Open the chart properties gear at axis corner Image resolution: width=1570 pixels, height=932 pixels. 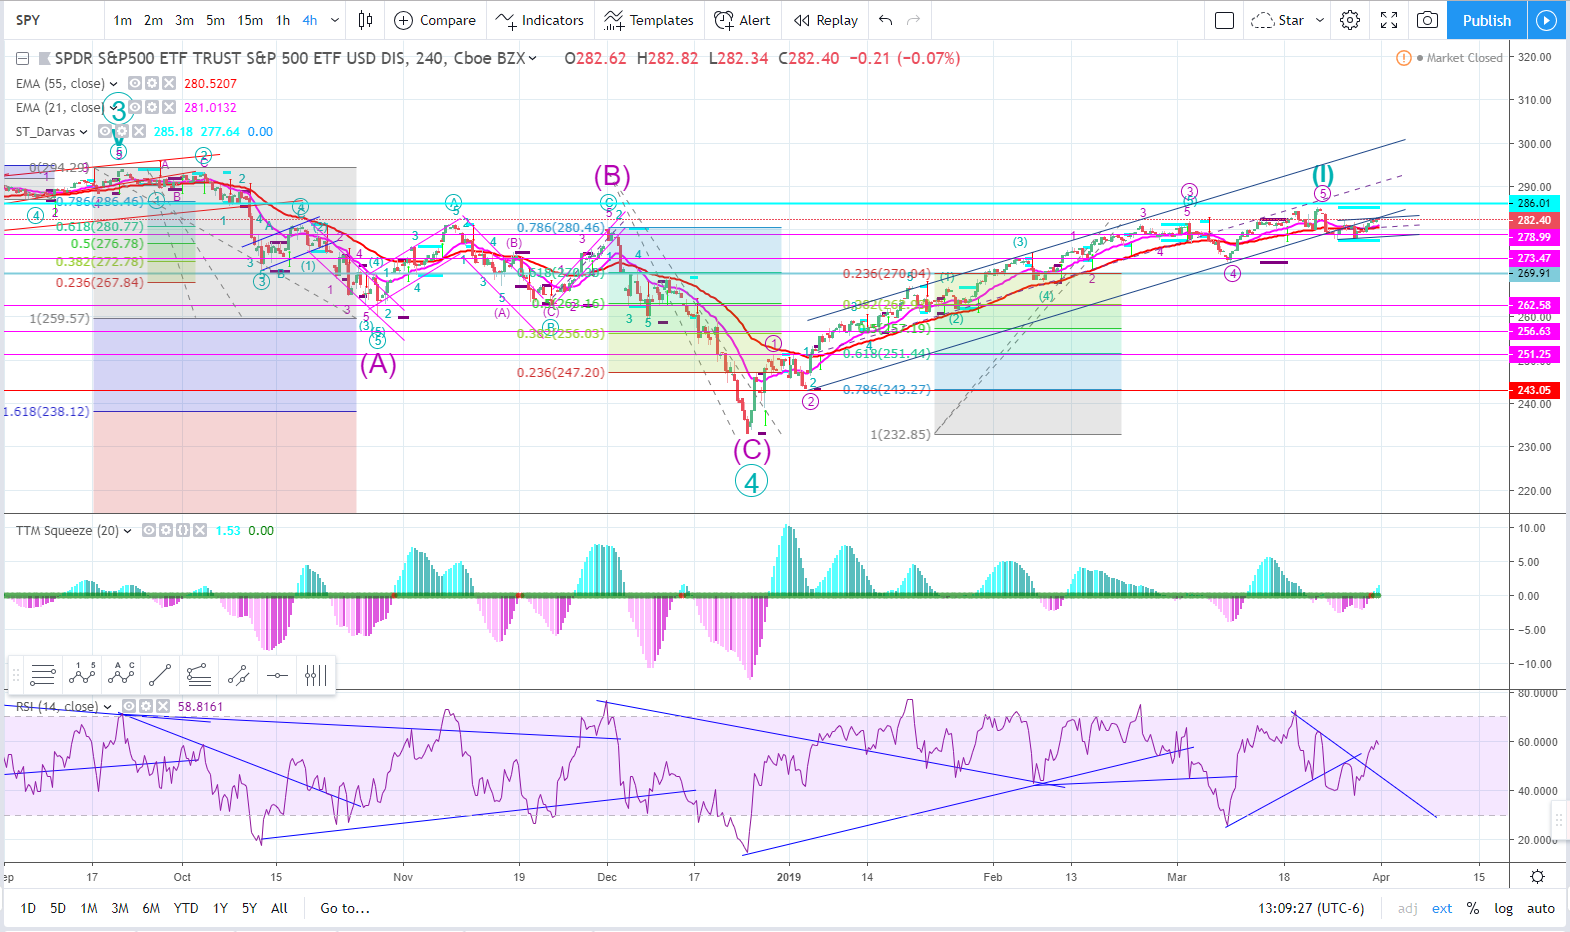click(x=1538, y=877)
